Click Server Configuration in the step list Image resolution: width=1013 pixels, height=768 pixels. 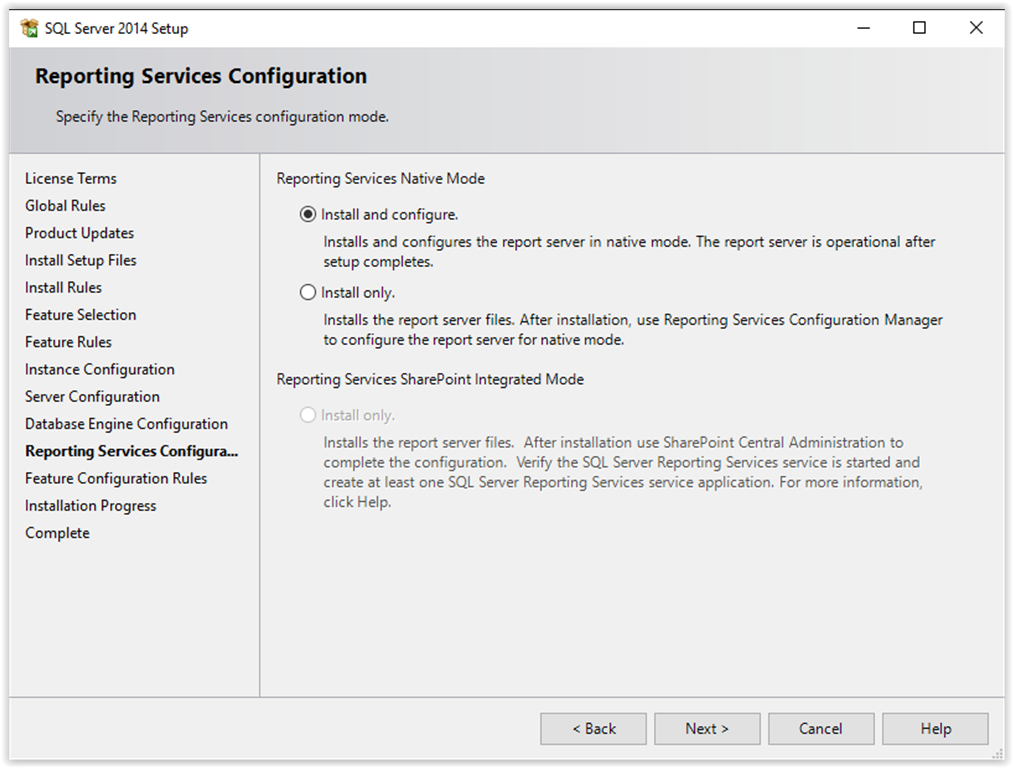pyautogui.click(x=92, y=397)
